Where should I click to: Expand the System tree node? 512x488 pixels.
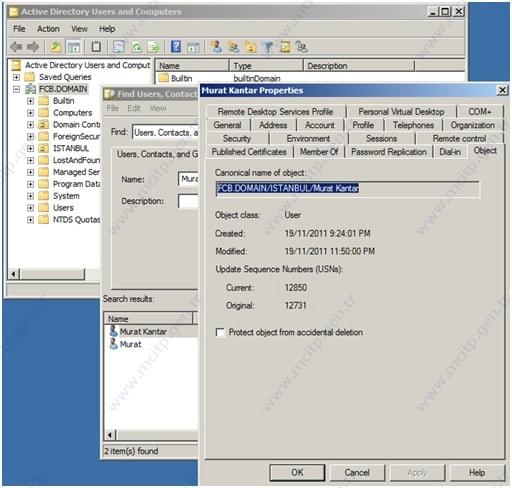pyautogui.click(x=30, y=196)
